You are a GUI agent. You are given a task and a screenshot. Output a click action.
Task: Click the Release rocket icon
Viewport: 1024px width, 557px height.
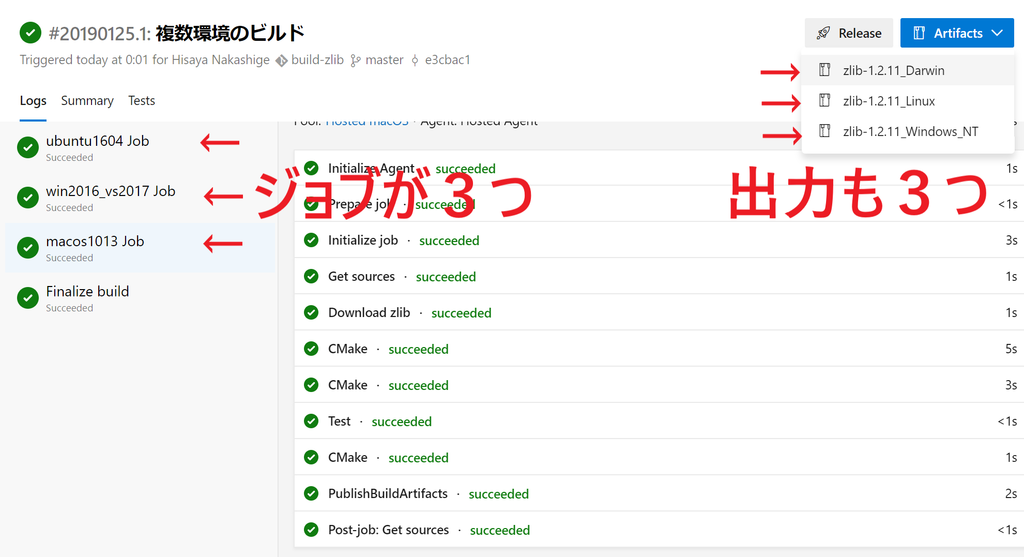(x=824, y=33)
